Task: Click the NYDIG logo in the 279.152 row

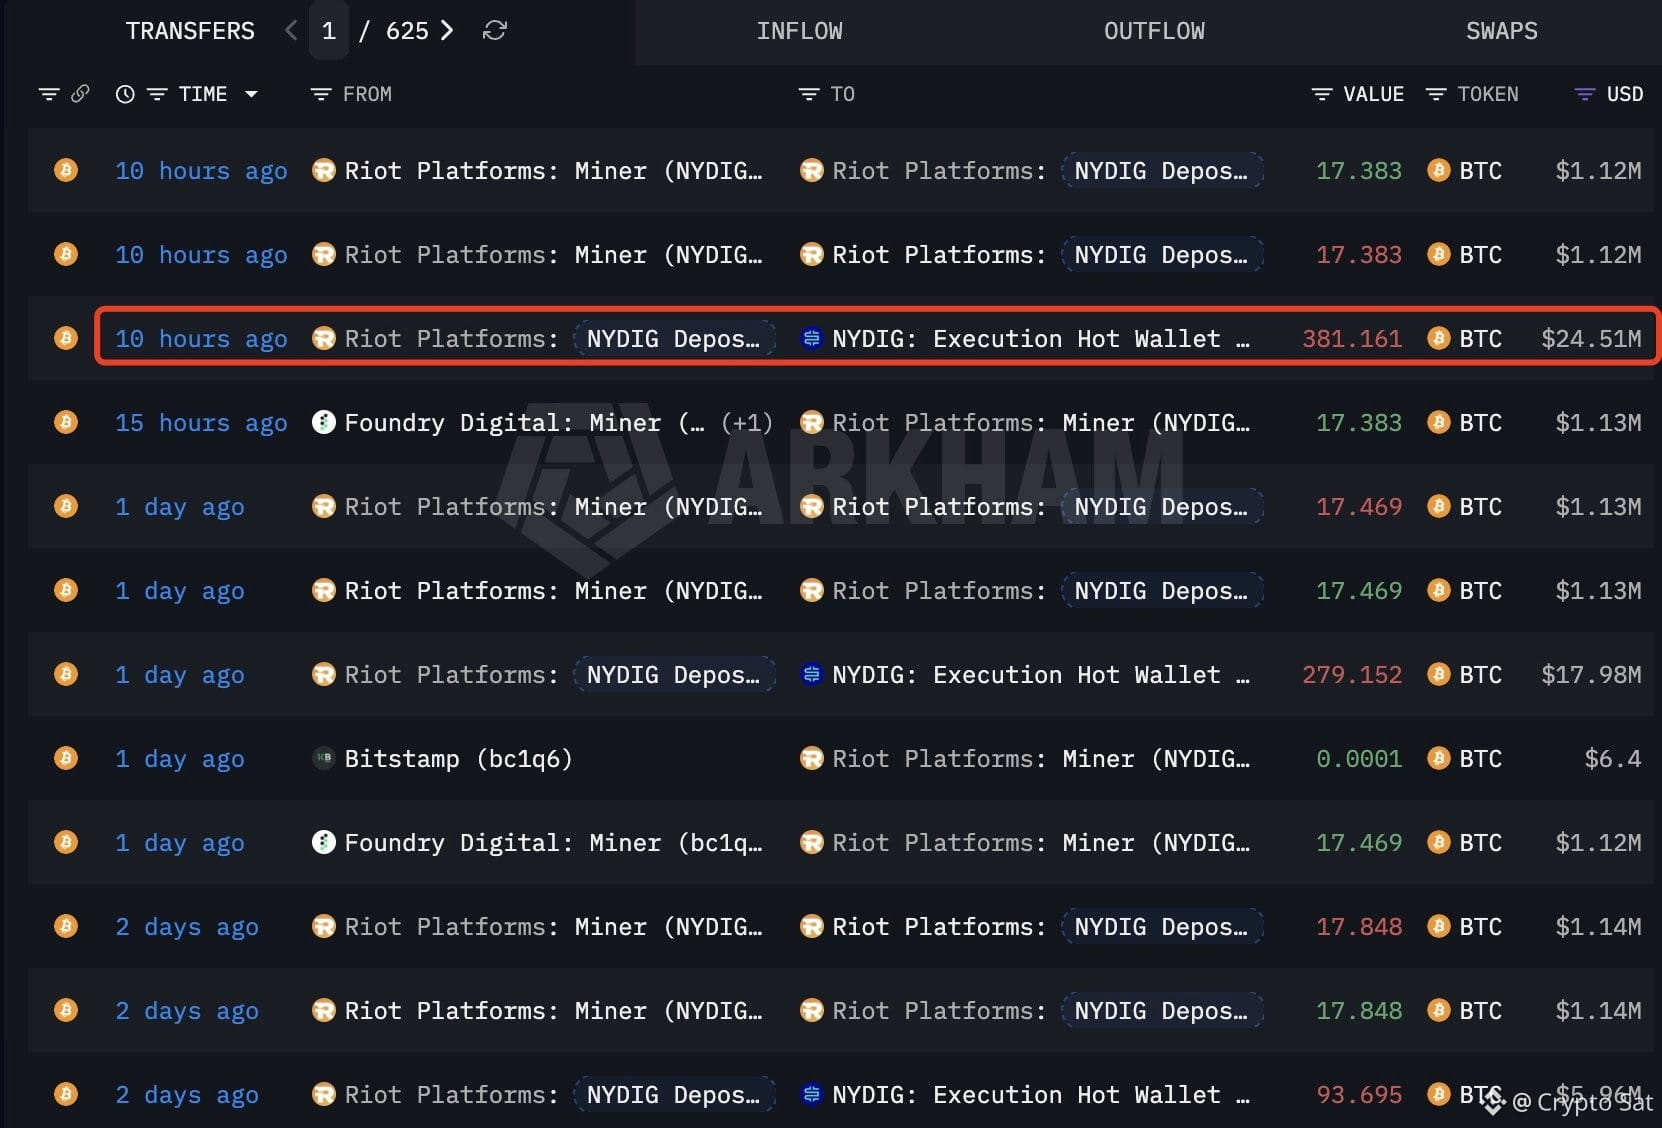Action: [811, 674]
